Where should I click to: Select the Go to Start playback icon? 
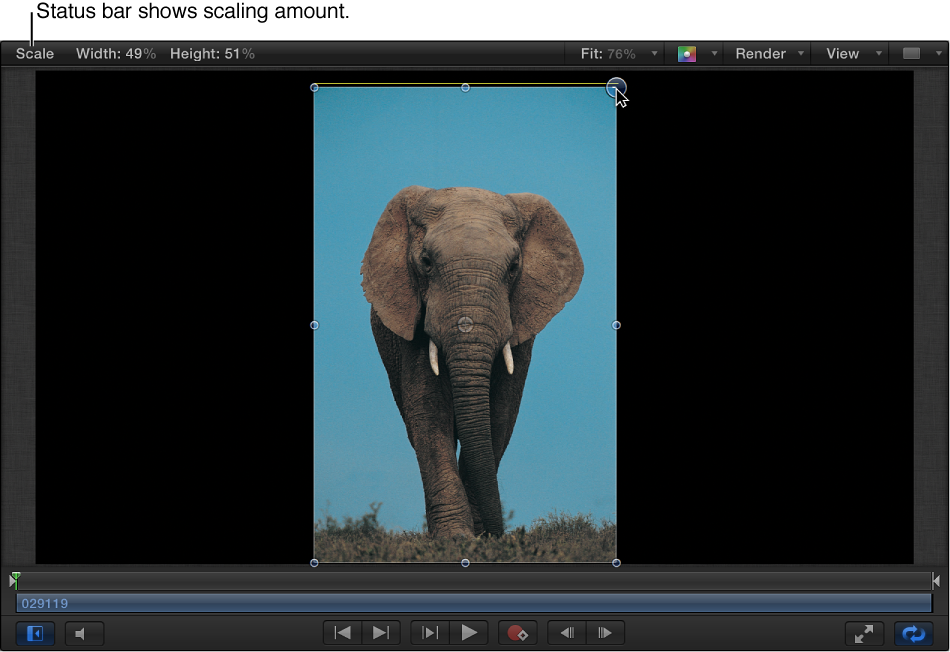[x=341, y=632]
